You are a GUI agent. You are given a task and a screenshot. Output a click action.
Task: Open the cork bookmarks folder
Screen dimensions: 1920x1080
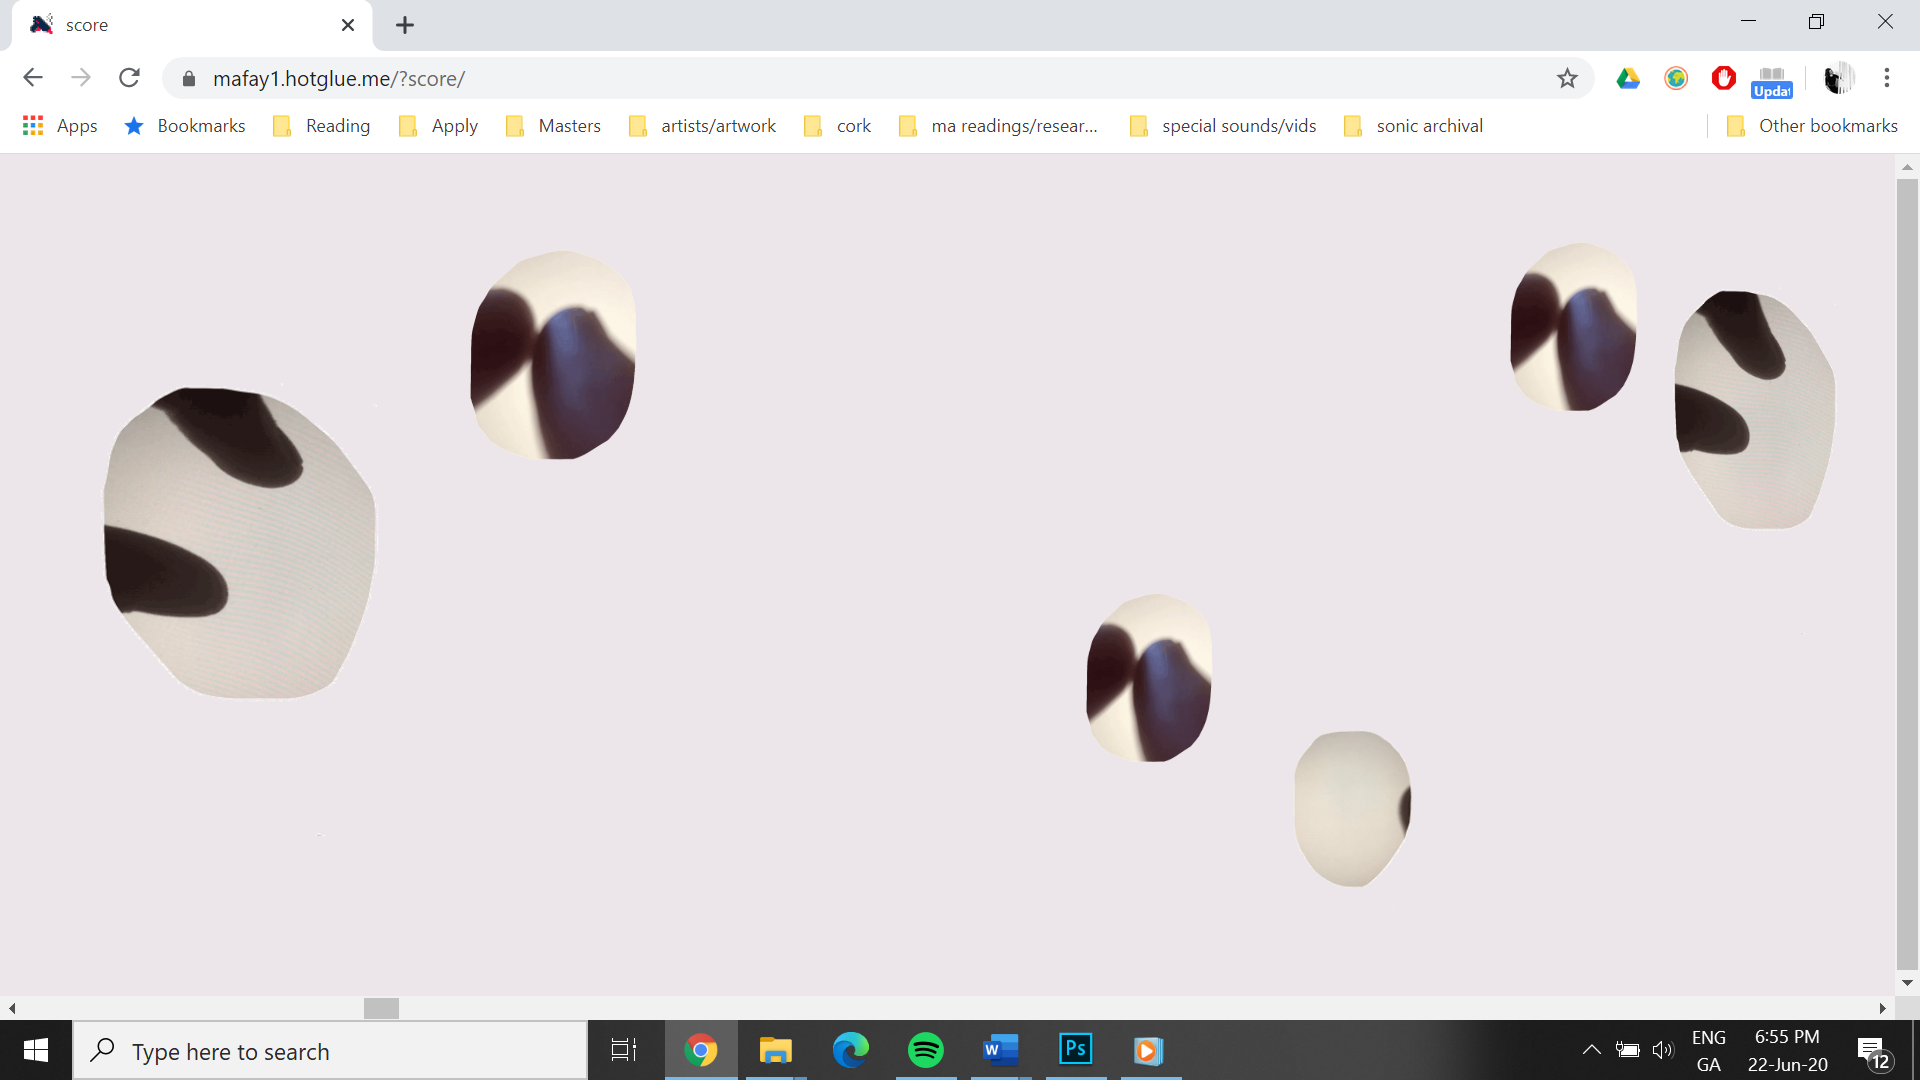[838, 126]
